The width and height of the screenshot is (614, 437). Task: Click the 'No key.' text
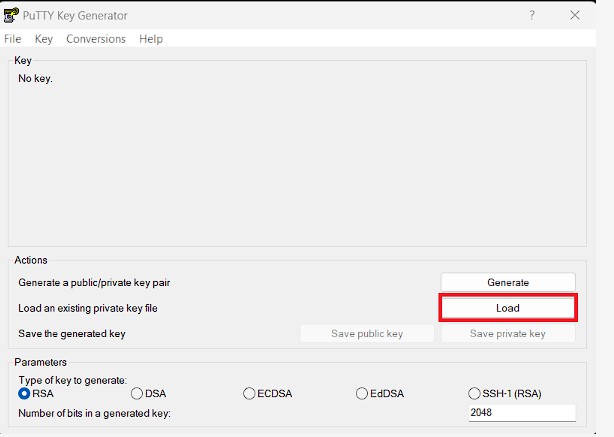pos(35,79)
